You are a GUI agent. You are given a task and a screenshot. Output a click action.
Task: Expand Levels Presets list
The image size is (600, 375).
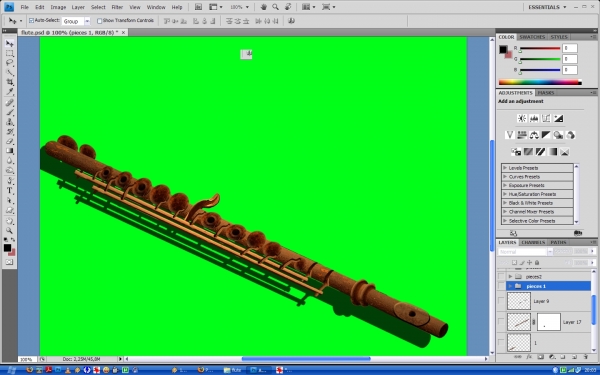coord(505,168)
